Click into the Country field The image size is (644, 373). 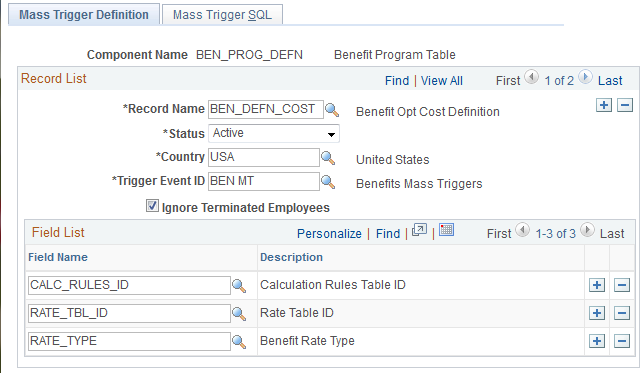[x=264, y=158]
